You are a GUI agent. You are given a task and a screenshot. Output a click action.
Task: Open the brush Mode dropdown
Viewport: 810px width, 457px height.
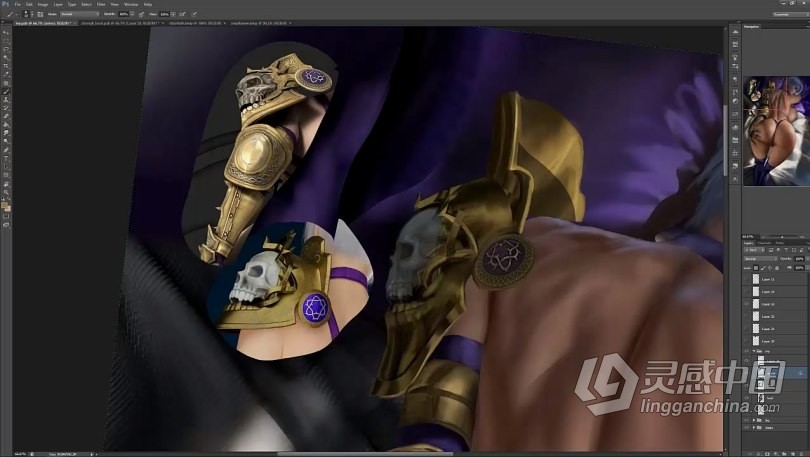pyautogui.click(x=79, y=14)
